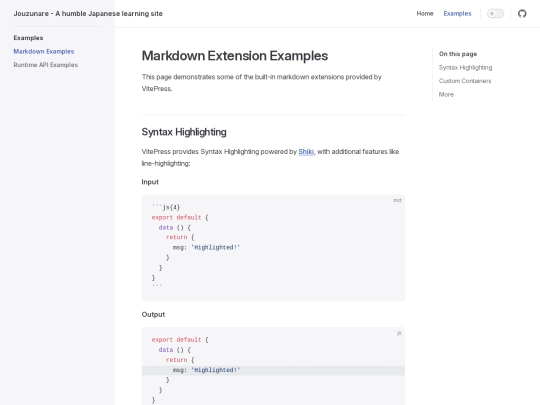Open Examples in top navigation
The image size is (540, 405).
[x=457, y=13]
